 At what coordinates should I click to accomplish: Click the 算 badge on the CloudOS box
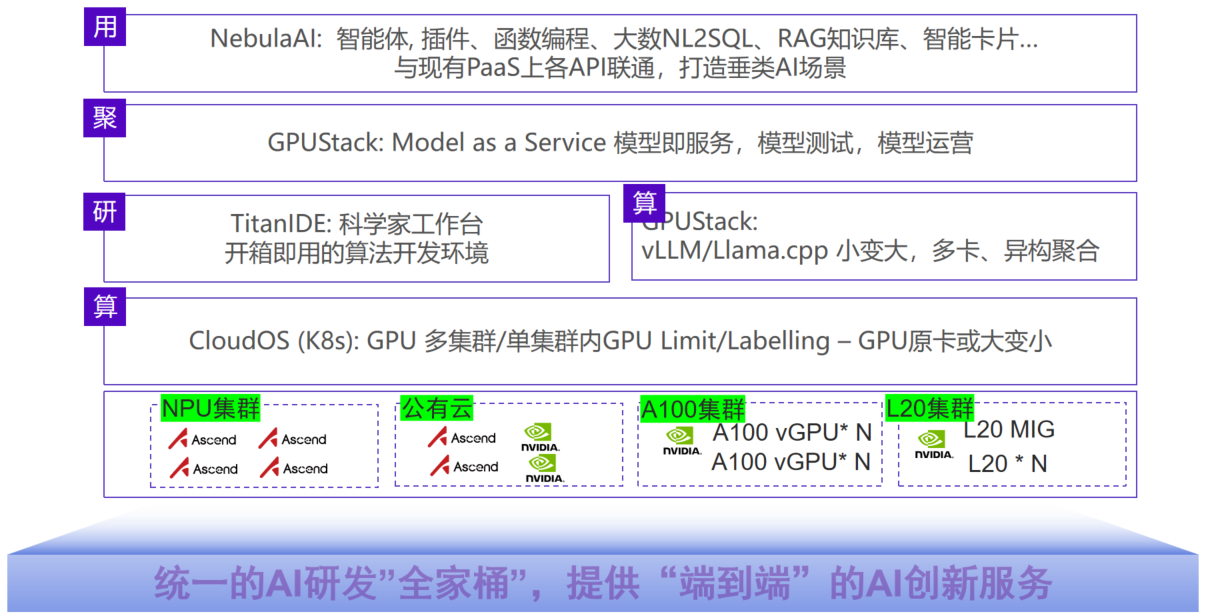105,307
